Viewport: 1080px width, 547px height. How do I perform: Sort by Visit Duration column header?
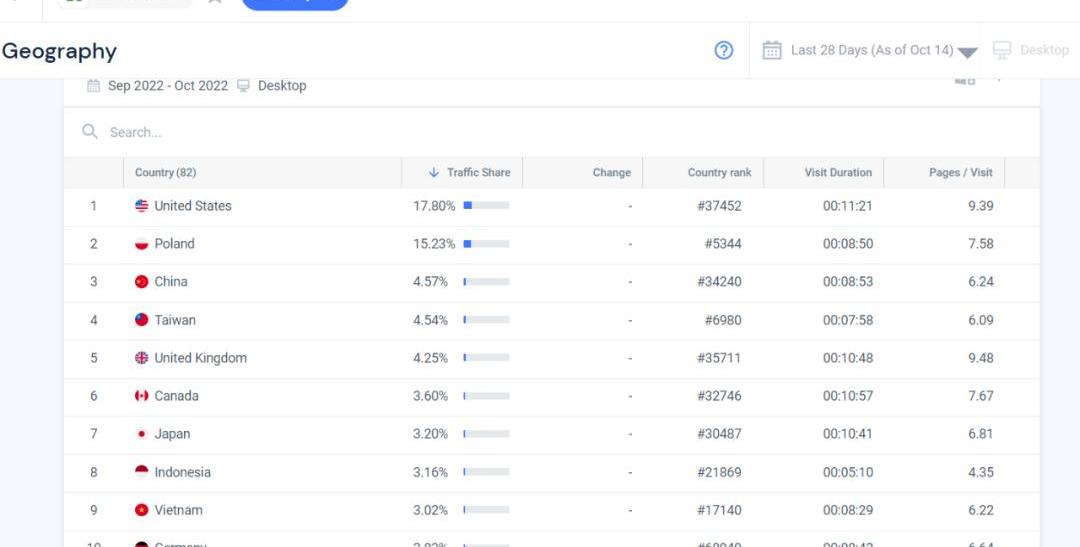tap(837, 172)
